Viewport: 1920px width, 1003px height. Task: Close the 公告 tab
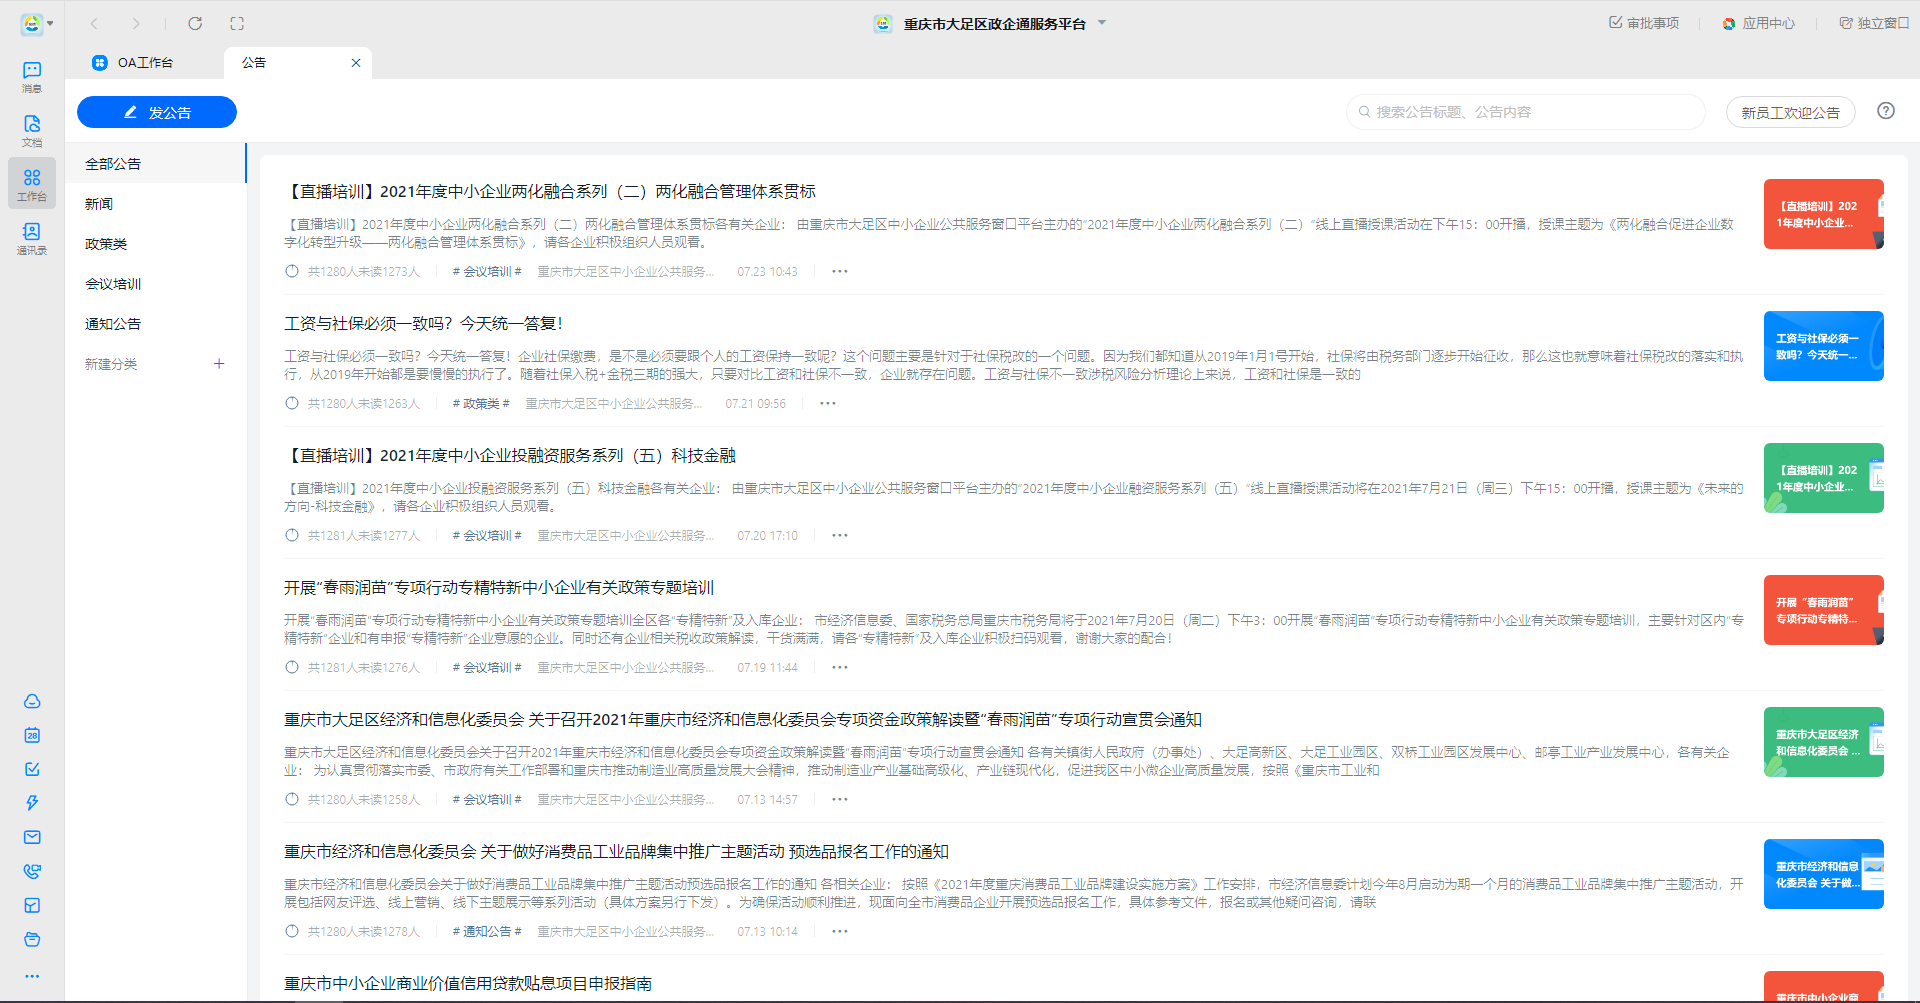pyautogui.click(x=356, y=62)
